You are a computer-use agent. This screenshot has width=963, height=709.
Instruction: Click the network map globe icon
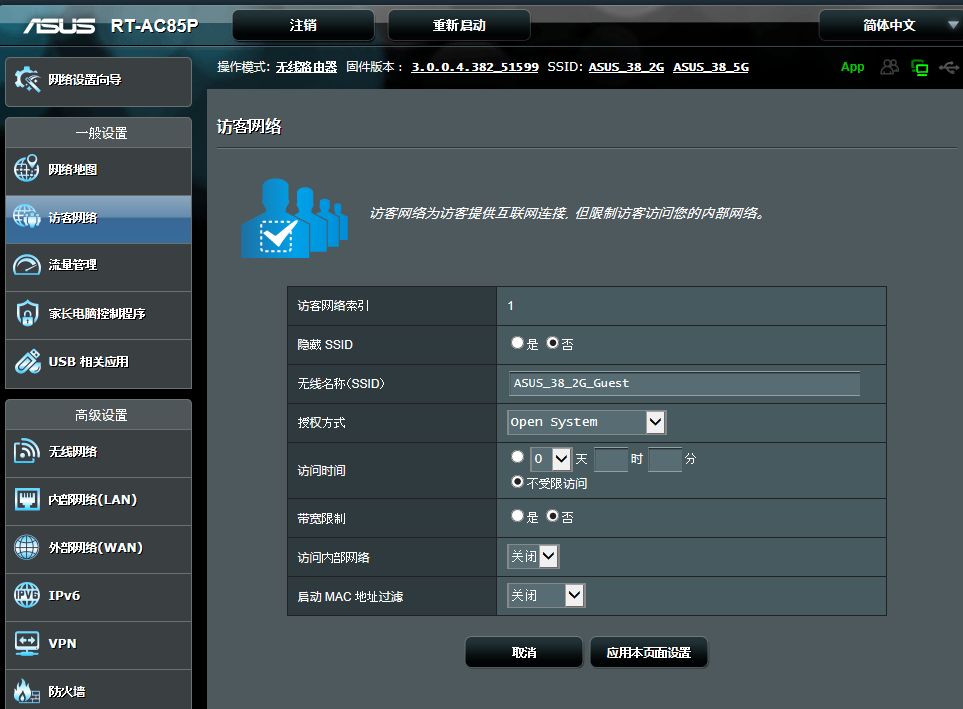[27, 169]
